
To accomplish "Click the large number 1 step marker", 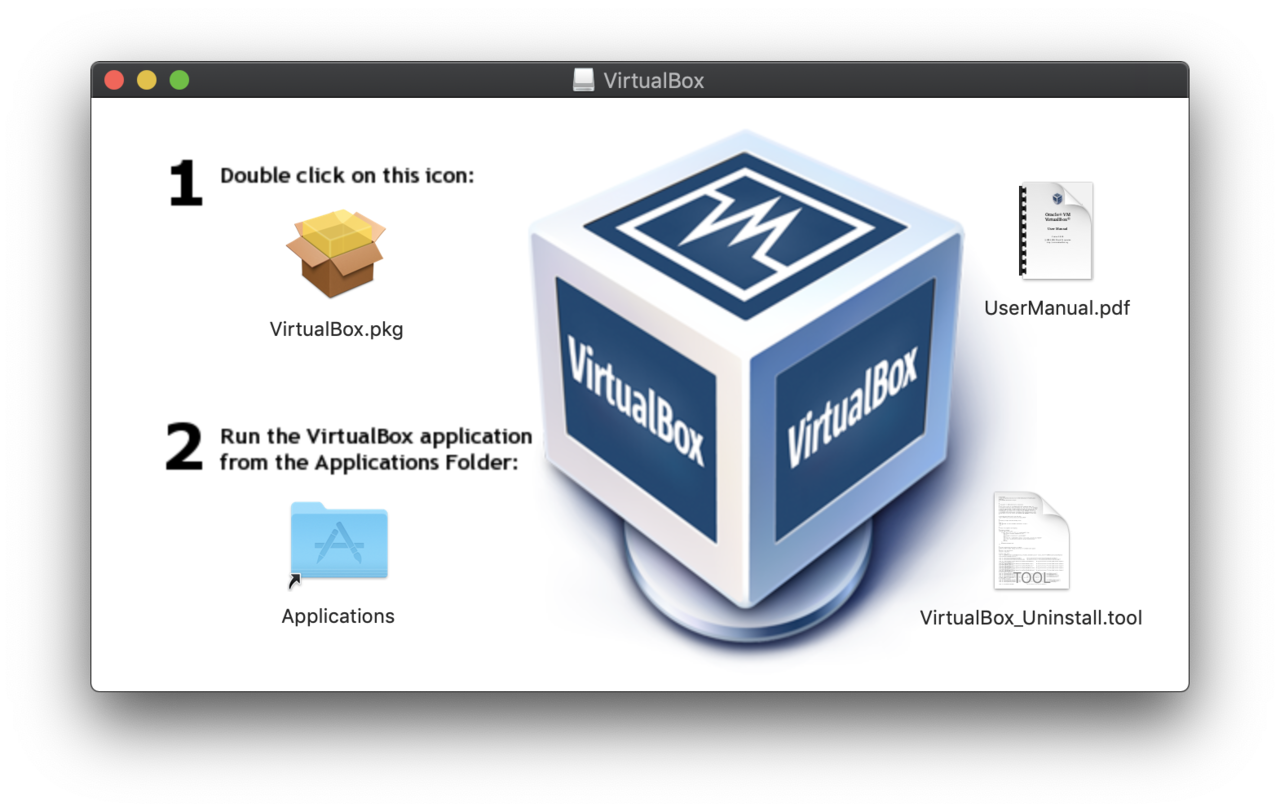I will pyautogui.click(x=185, y=184).
